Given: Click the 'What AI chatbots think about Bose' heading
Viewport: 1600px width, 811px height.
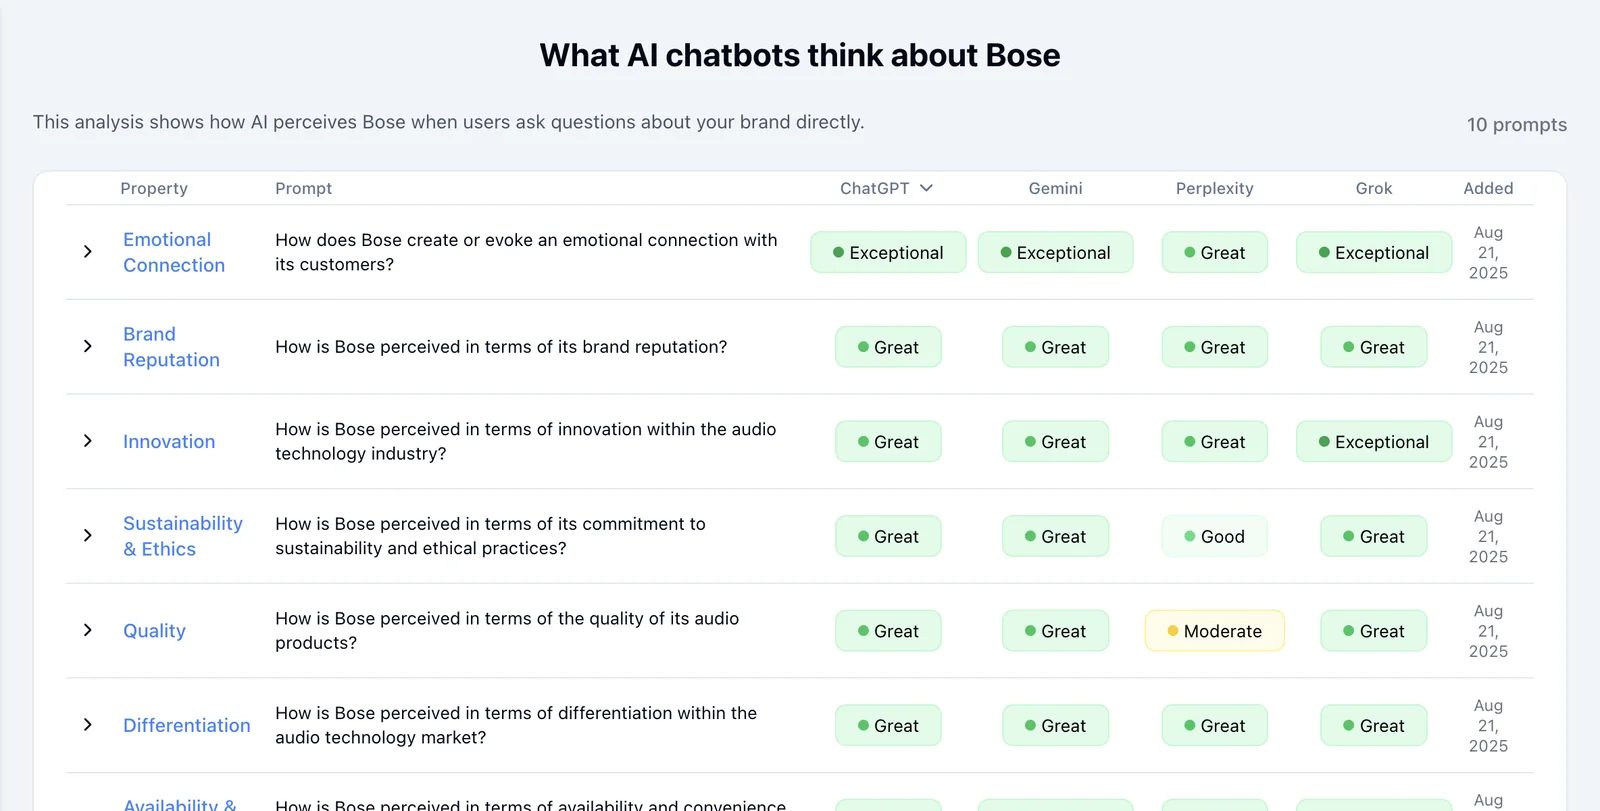Looking at the screenshot, I should [x=800, y=55].
